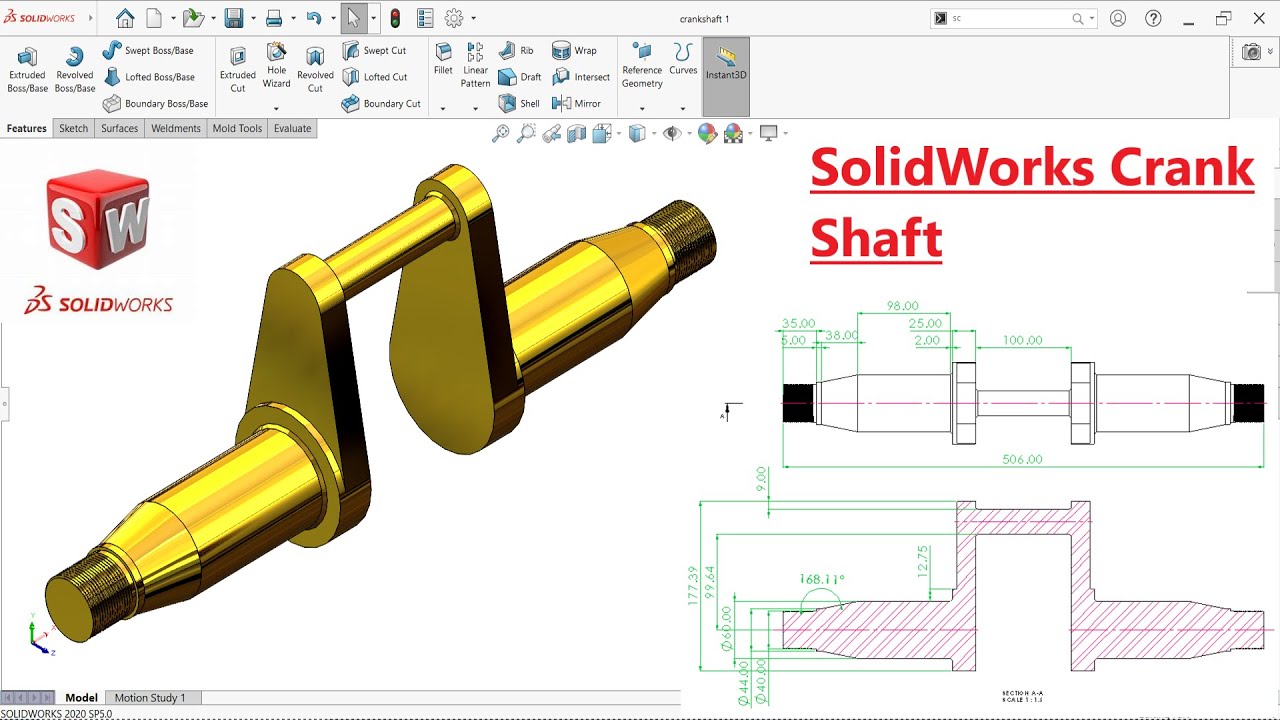This screenshot has height=720, width=1280.
Task: Select Swept Cut
Action: point(374,50)
